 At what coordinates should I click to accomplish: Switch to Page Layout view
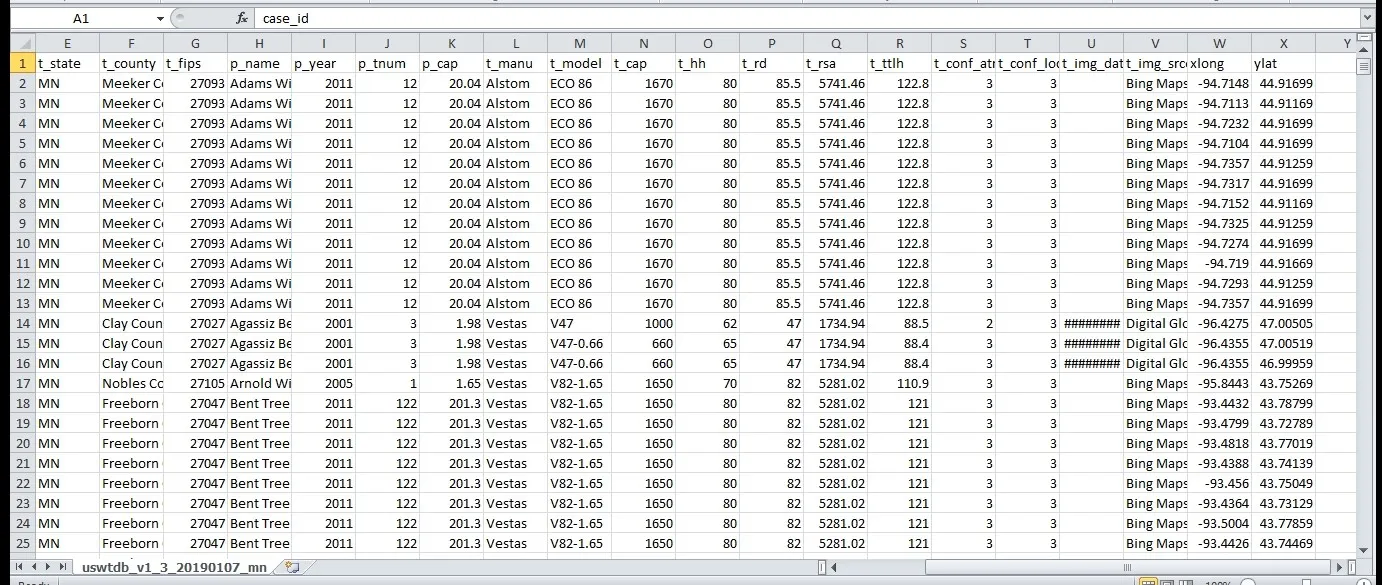(x=1166, y=582)
